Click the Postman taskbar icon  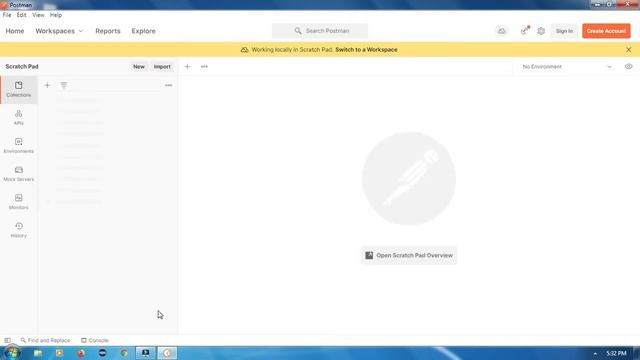tap(167, 353)
